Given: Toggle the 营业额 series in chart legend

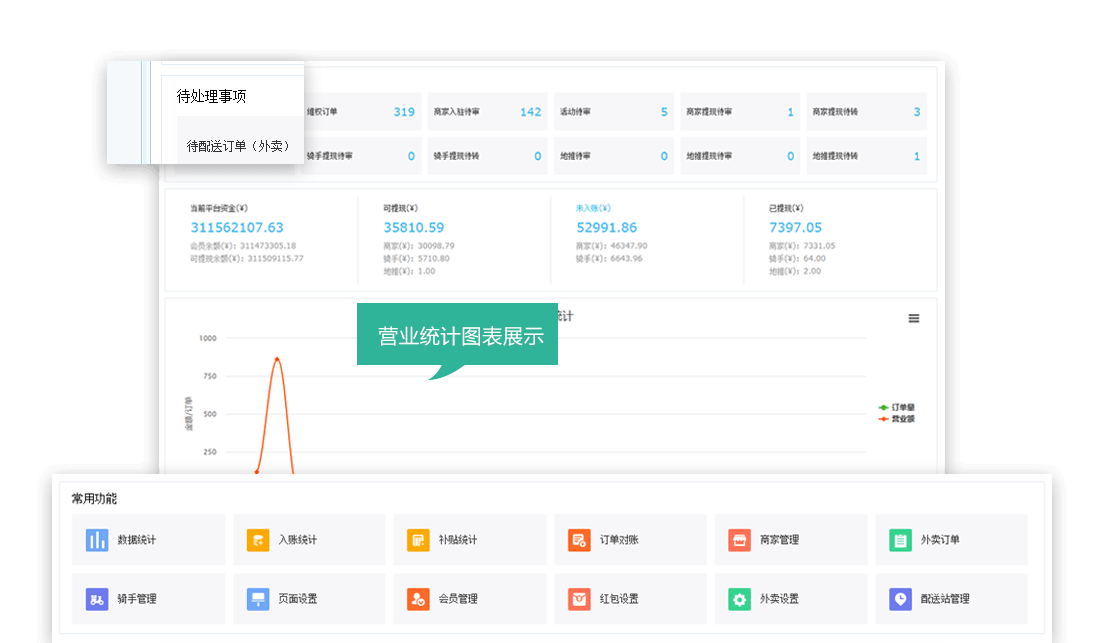Looking at the screenshot, I should pyautogui.click(x=896, y=419).
